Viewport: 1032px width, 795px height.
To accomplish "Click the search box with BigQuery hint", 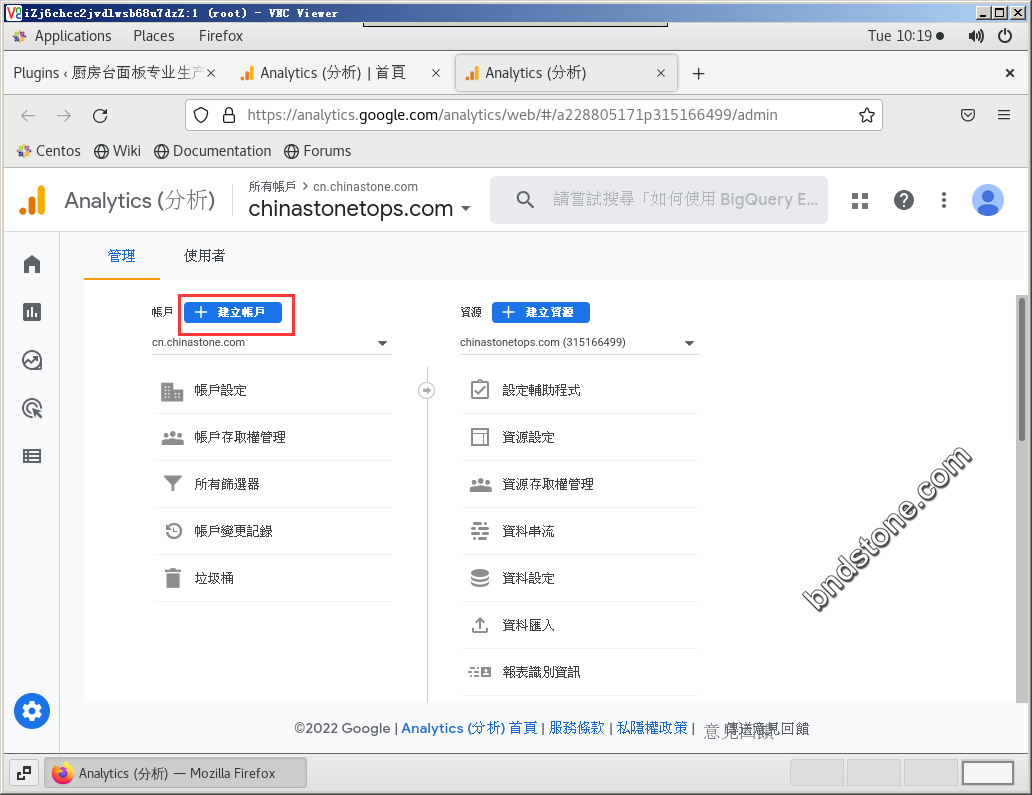I will 659,200.
